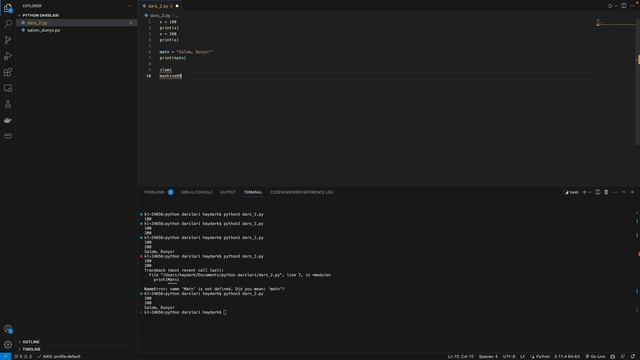Open the Manage gear settings menu

pos(8,344)
